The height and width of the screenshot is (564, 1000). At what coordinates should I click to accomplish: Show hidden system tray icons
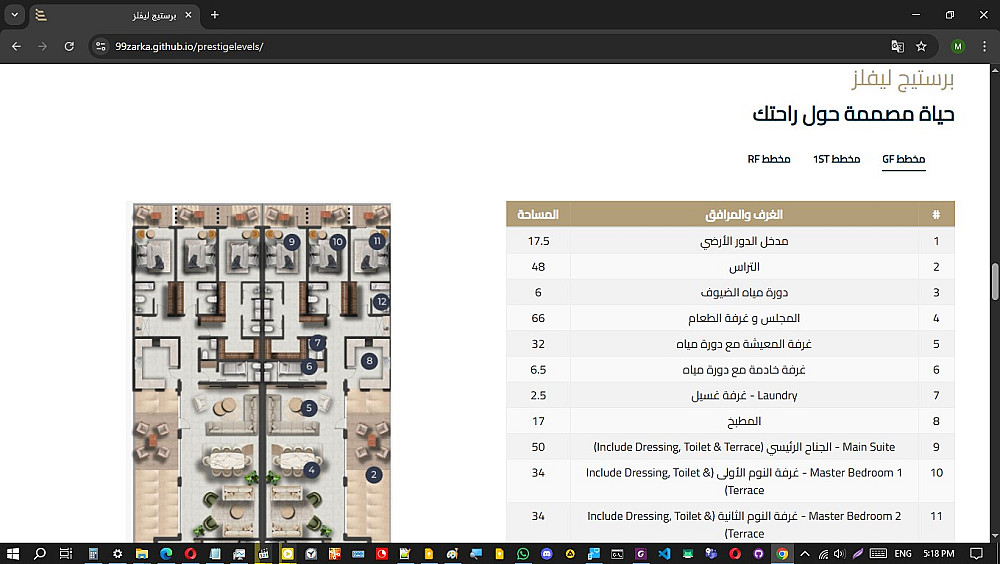click(805, 553)
